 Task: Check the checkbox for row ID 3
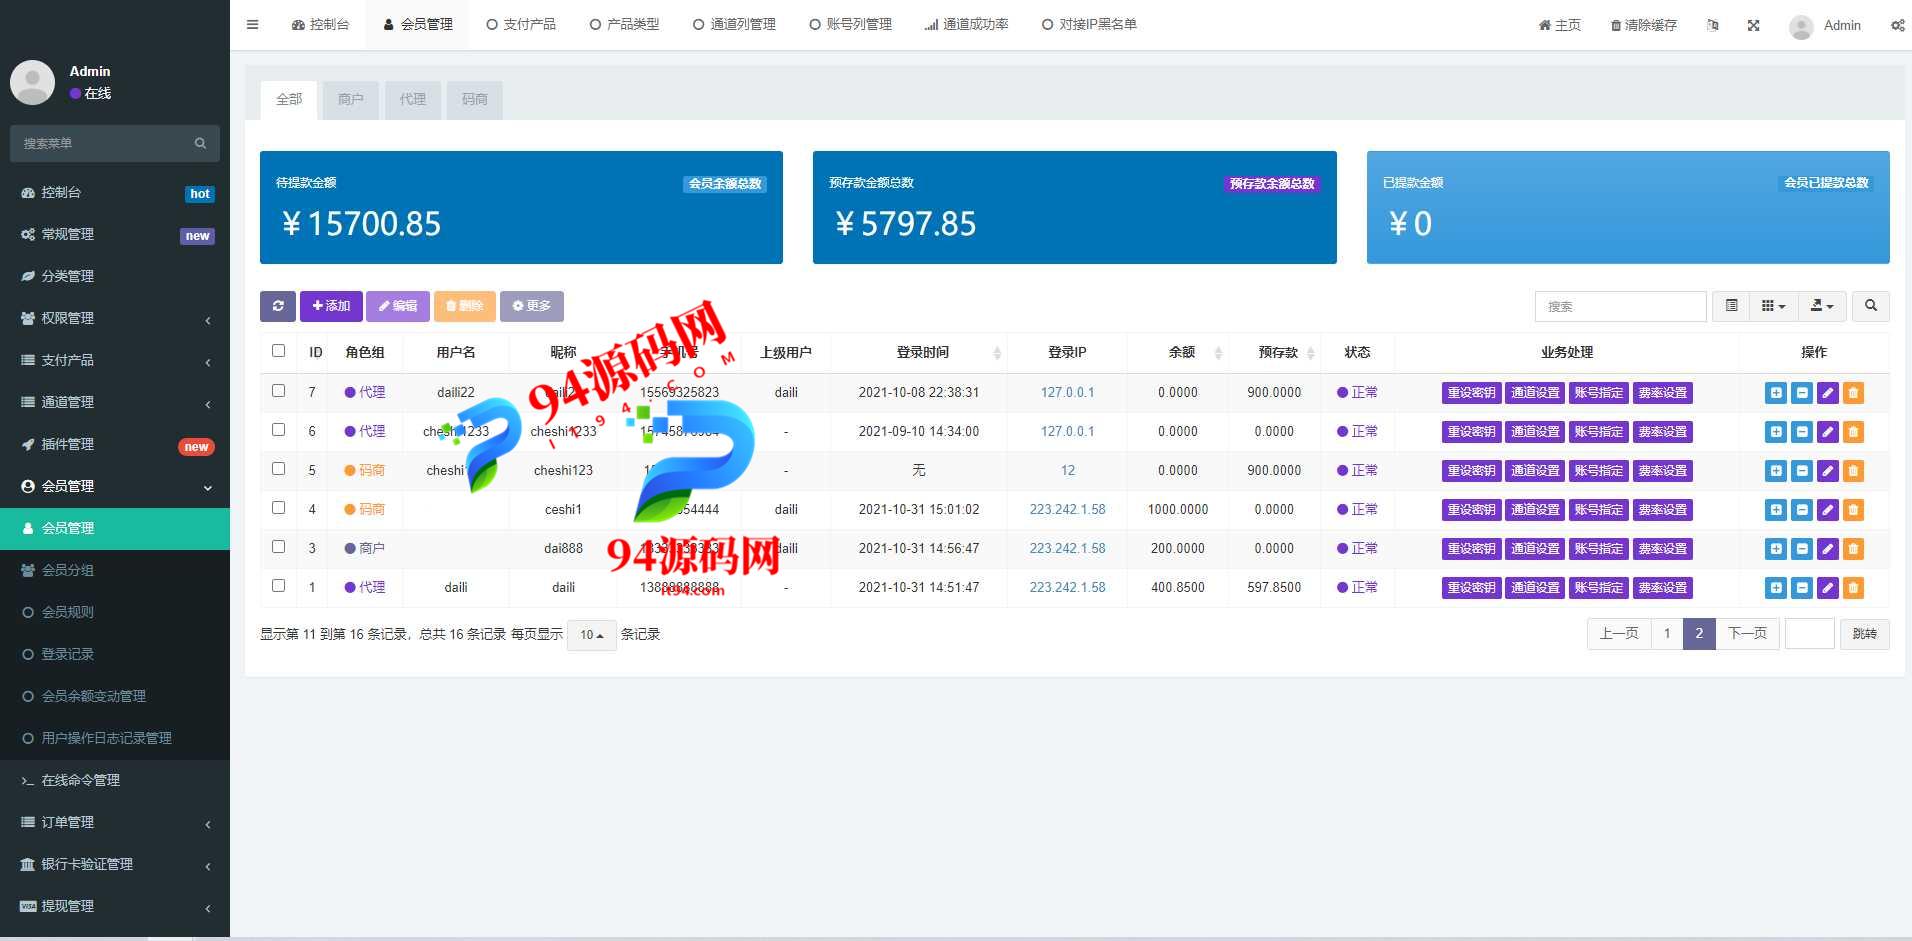(x=278, y=547)
